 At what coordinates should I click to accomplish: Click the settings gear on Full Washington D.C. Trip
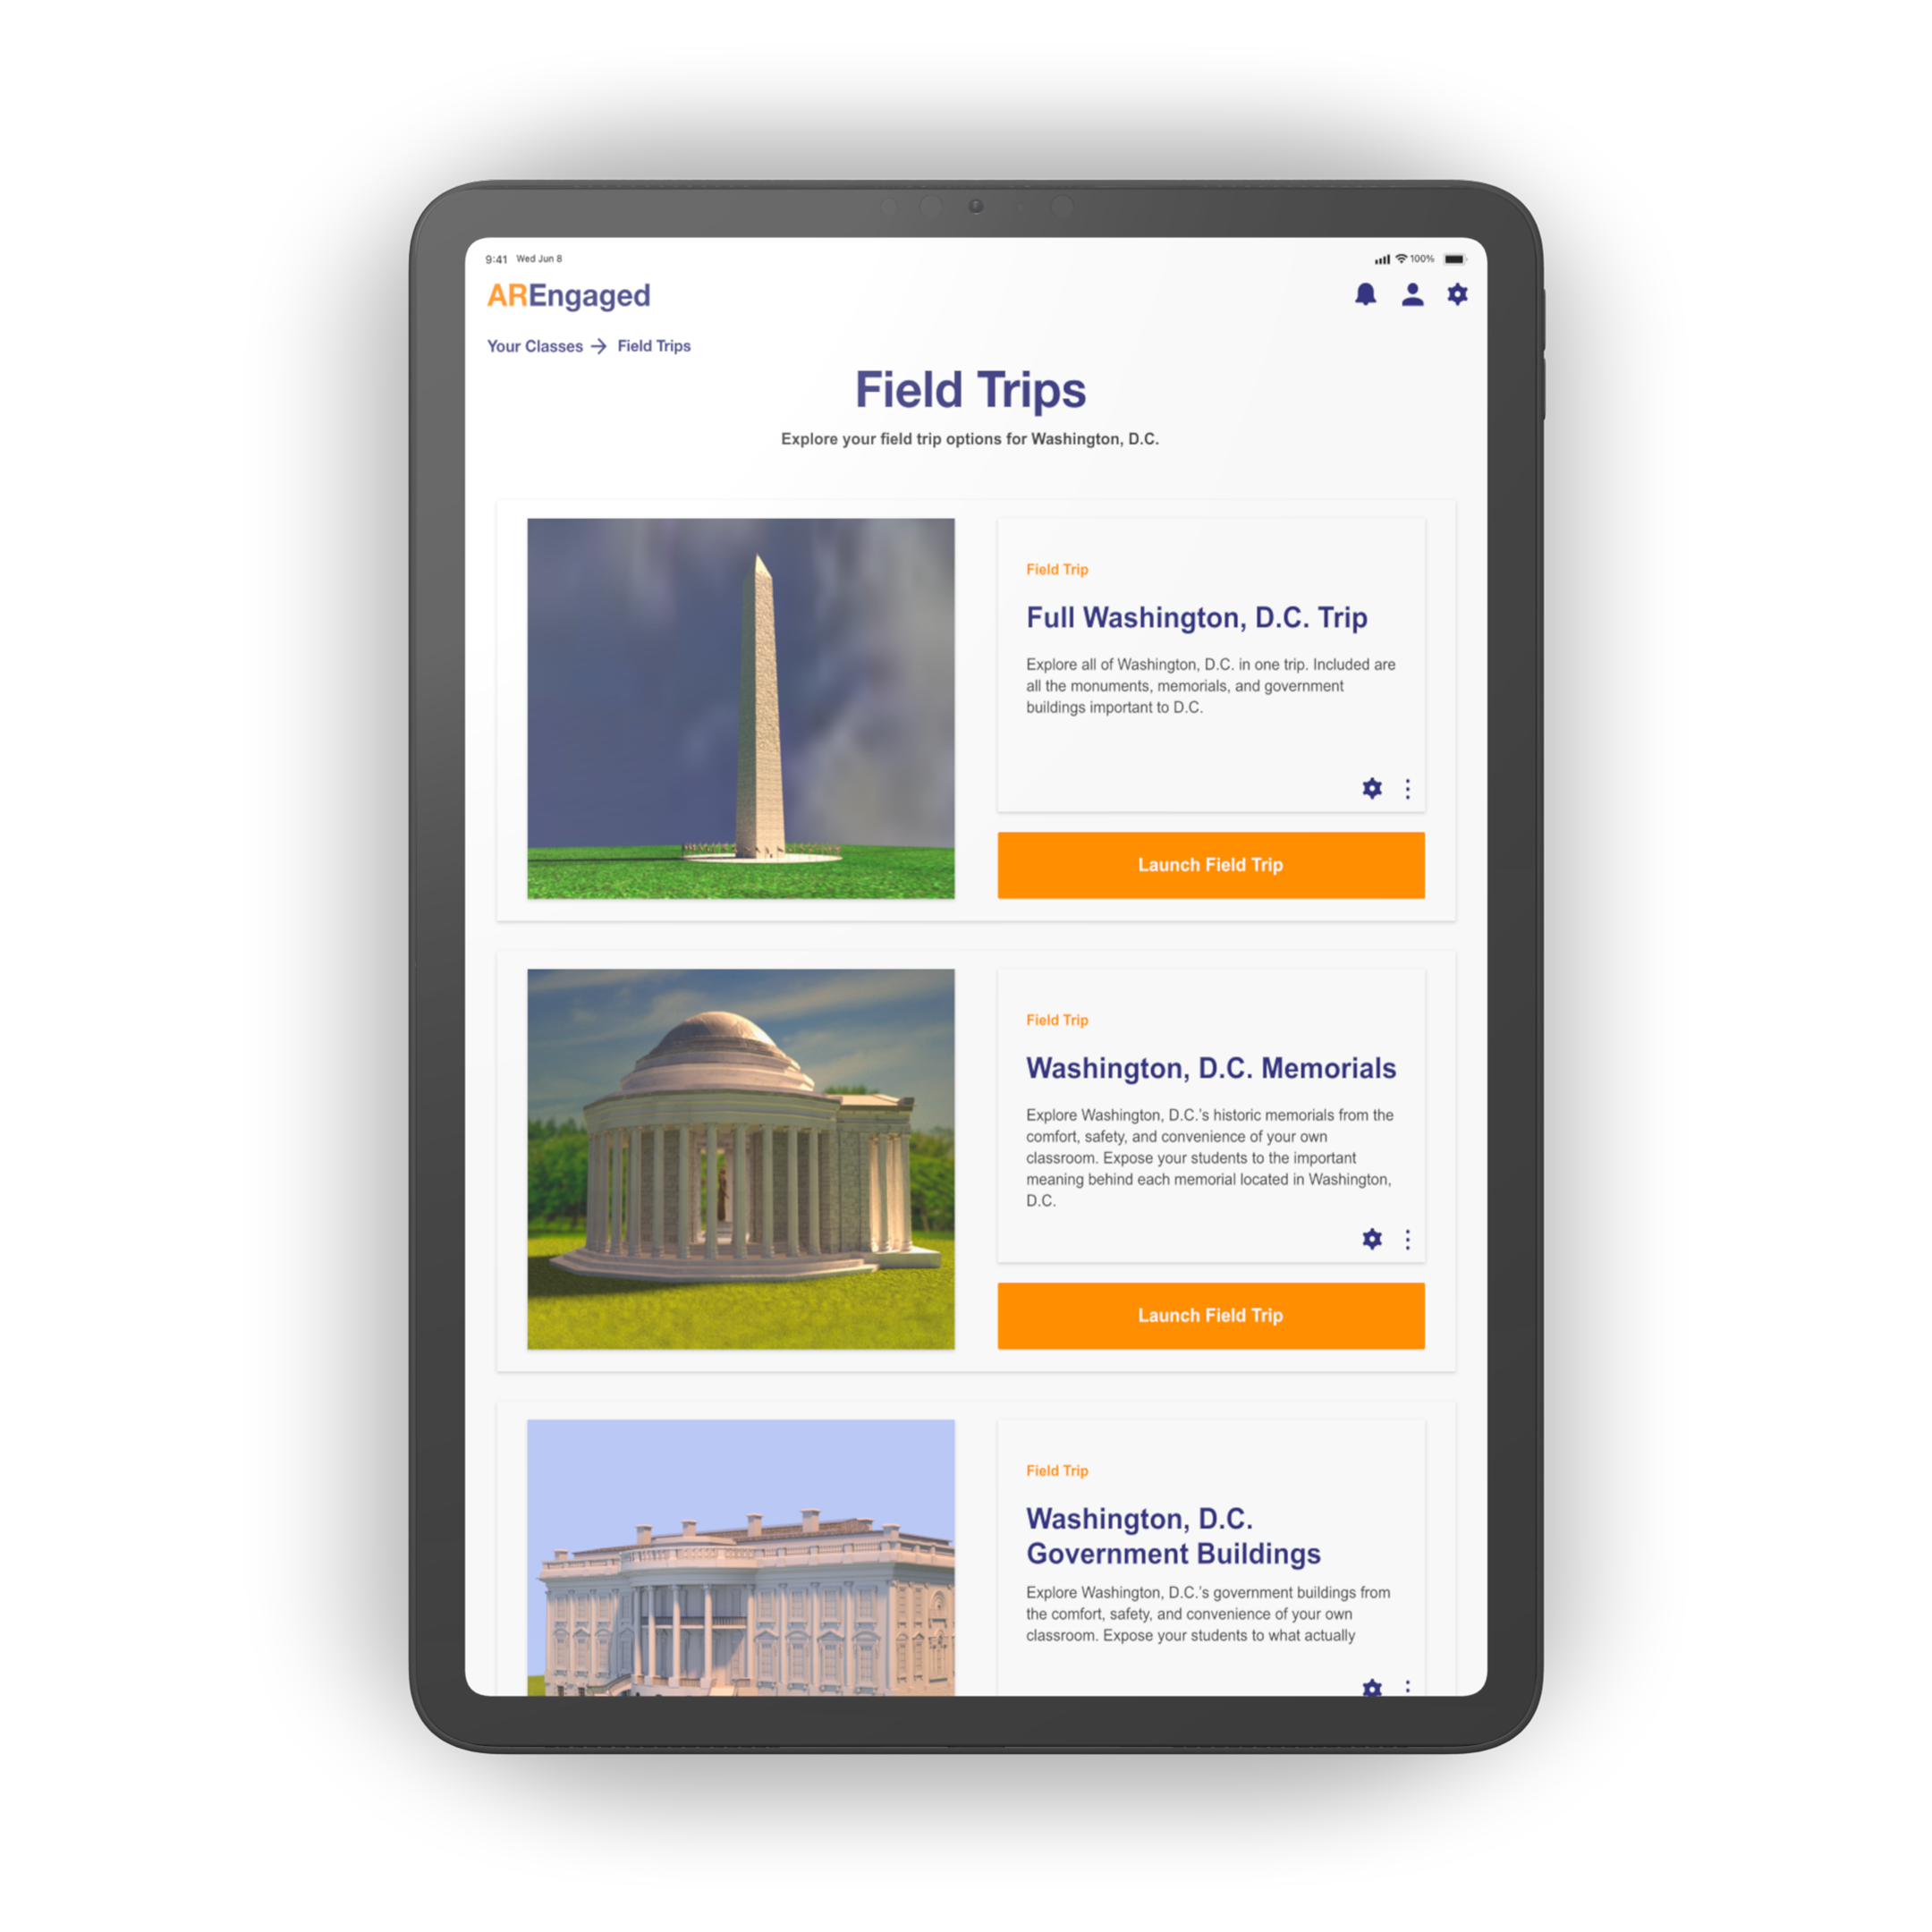tap(1373, 787)
